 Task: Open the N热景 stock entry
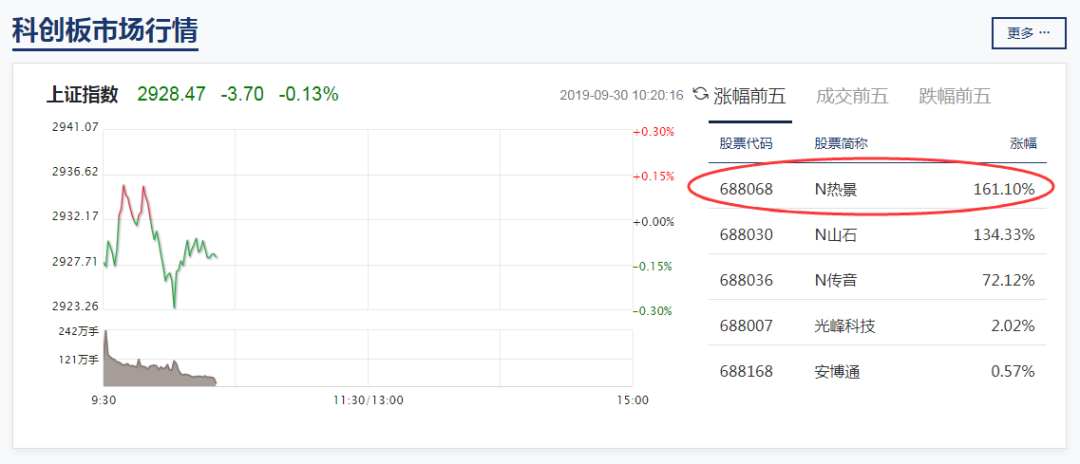(836, 188)
